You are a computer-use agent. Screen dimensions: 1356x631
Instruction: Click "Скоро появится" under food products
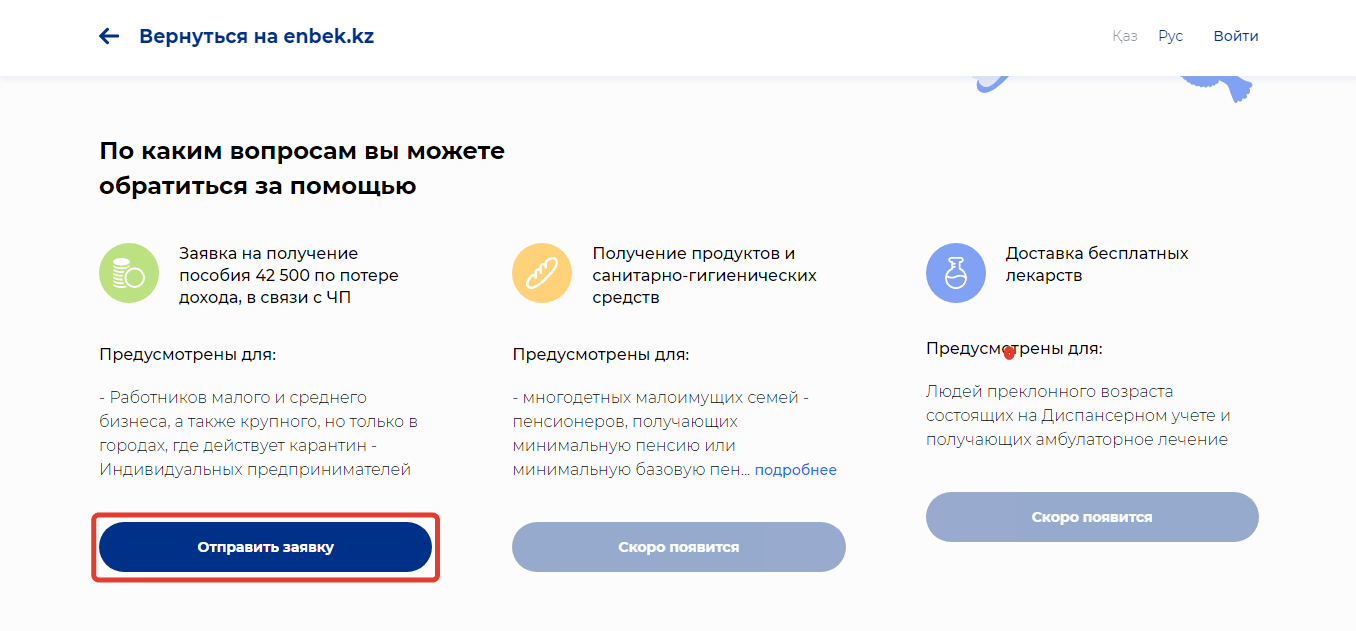[678, 547]
